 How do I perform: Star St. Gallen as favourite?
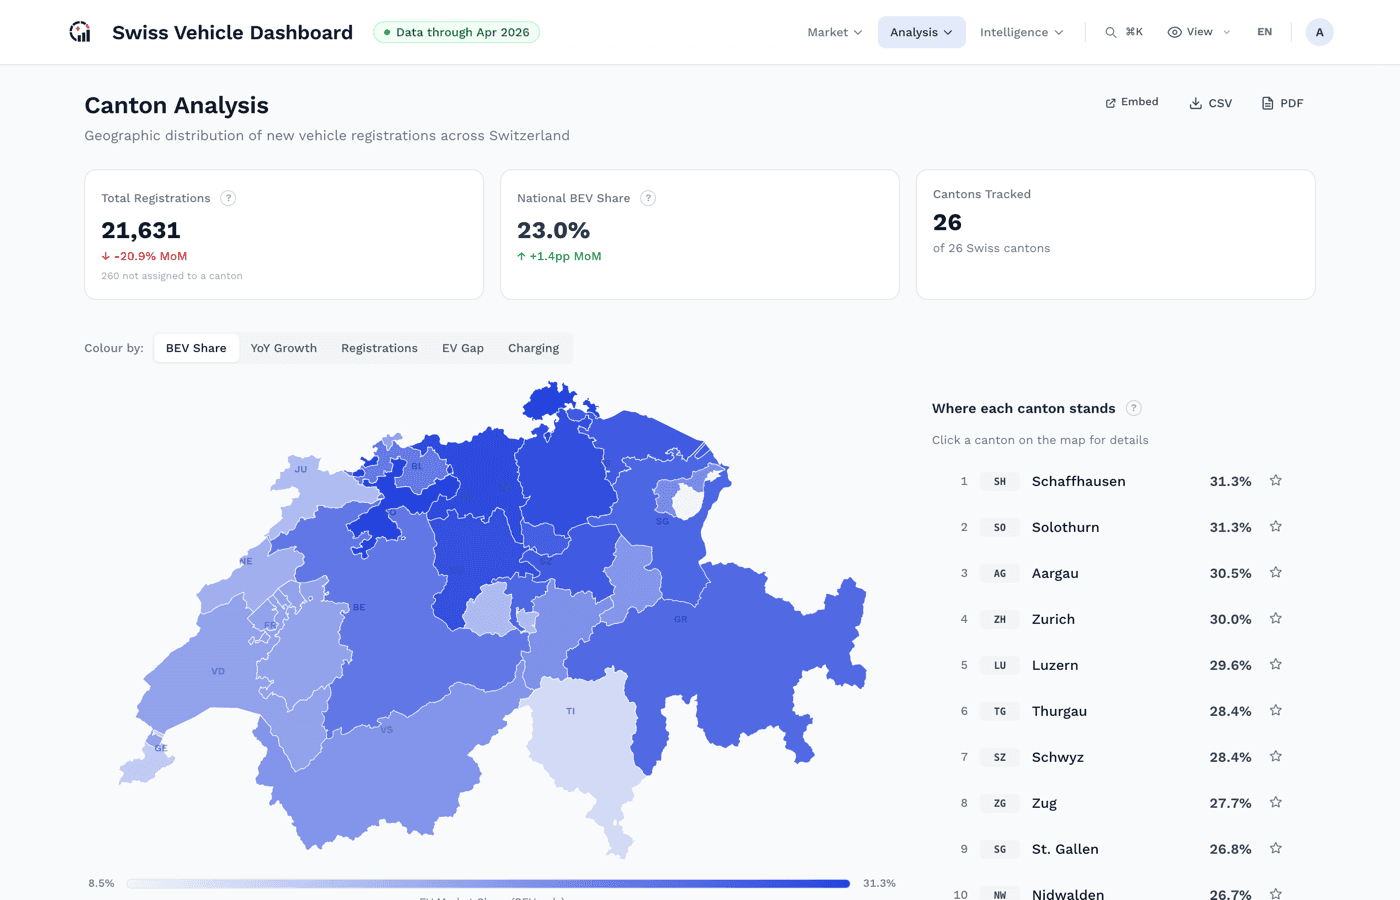click(x=1275, y=849)
